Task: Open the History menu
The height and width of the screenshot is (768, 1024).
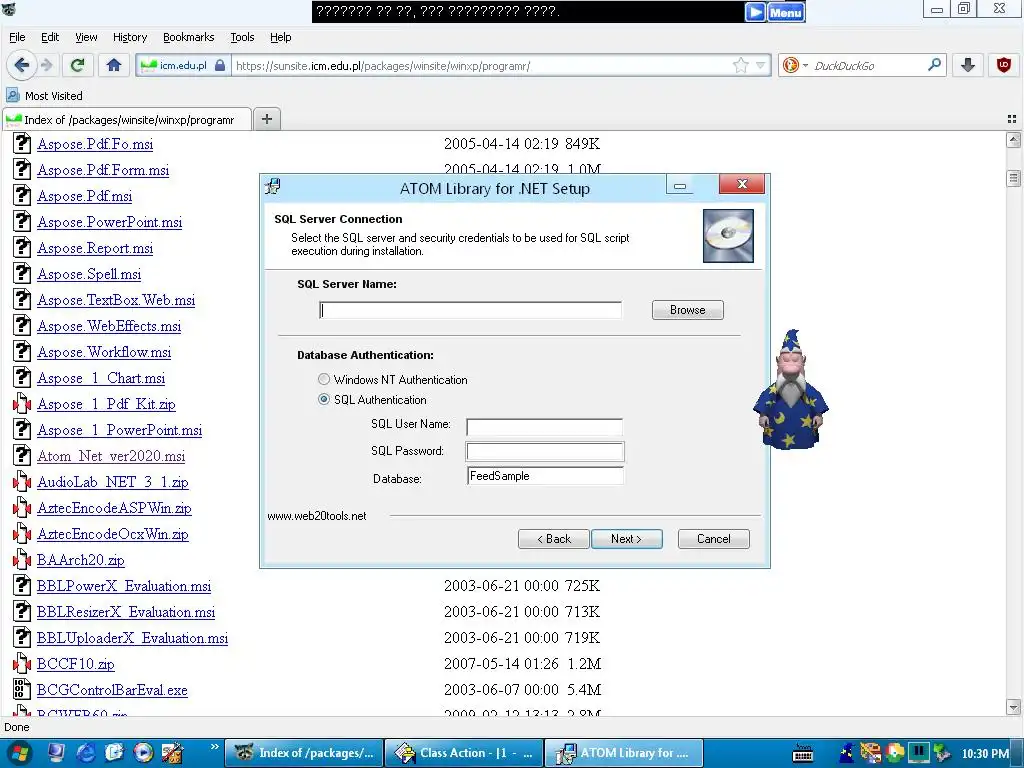Action: 130,37
